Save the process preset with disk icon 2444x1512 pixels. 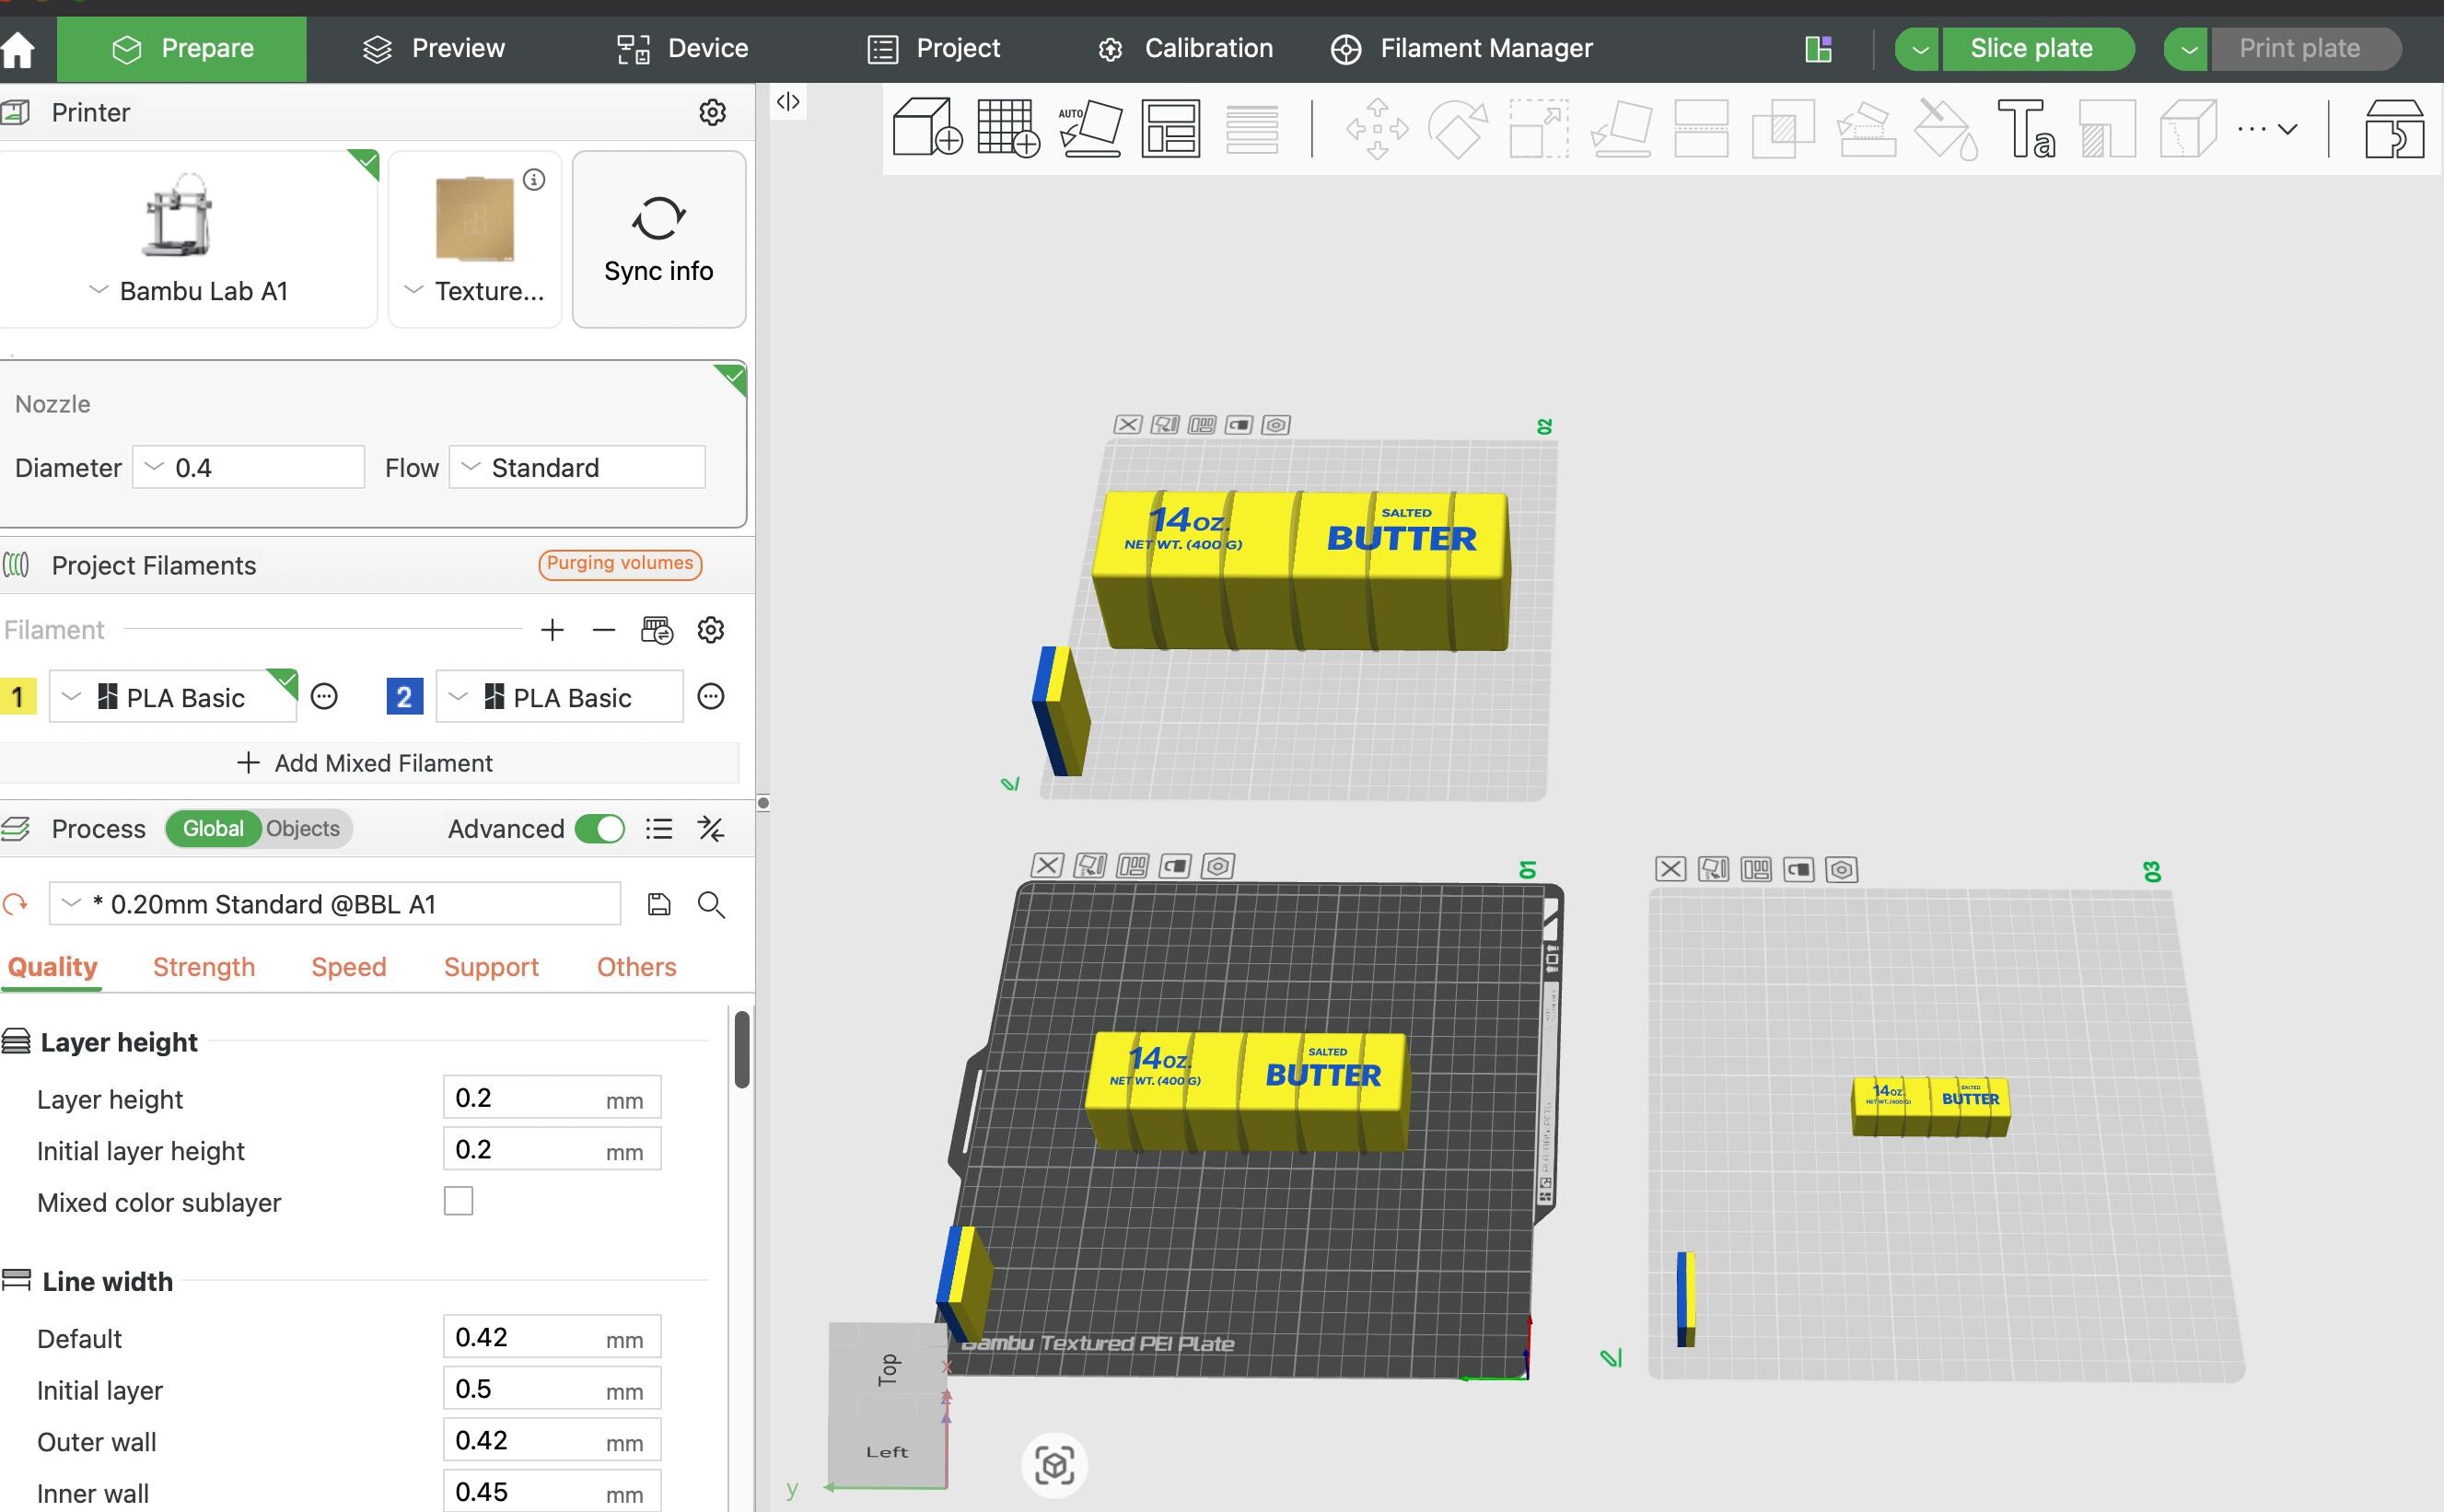(659, 904)
